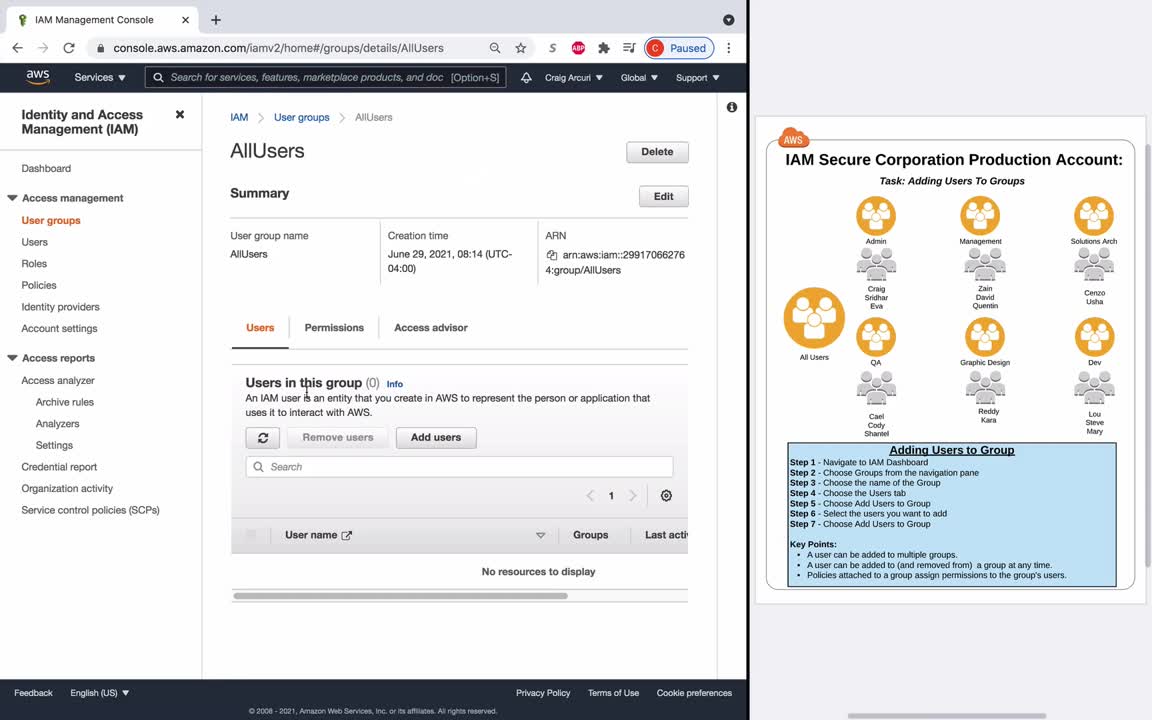Viewport: 1152px width, 720px height.
Task: Click the site lock icon in address bar
Action: click(101, 48)
